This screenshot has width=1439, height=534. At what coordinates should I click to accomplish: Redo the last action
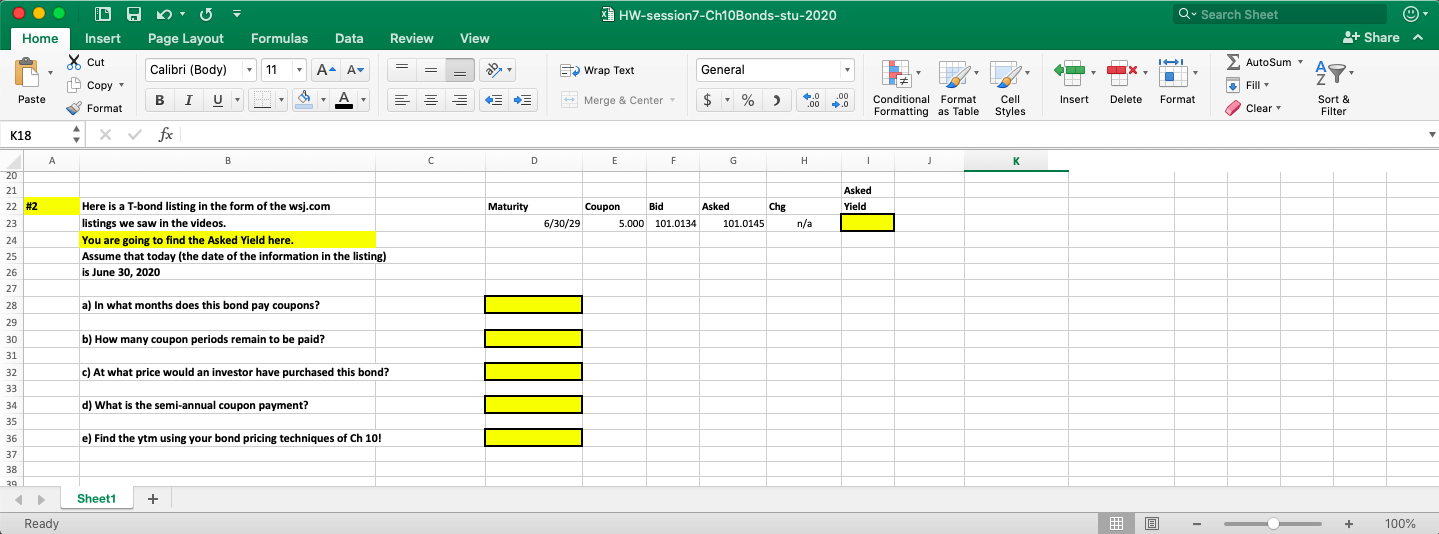coord(206,15)
